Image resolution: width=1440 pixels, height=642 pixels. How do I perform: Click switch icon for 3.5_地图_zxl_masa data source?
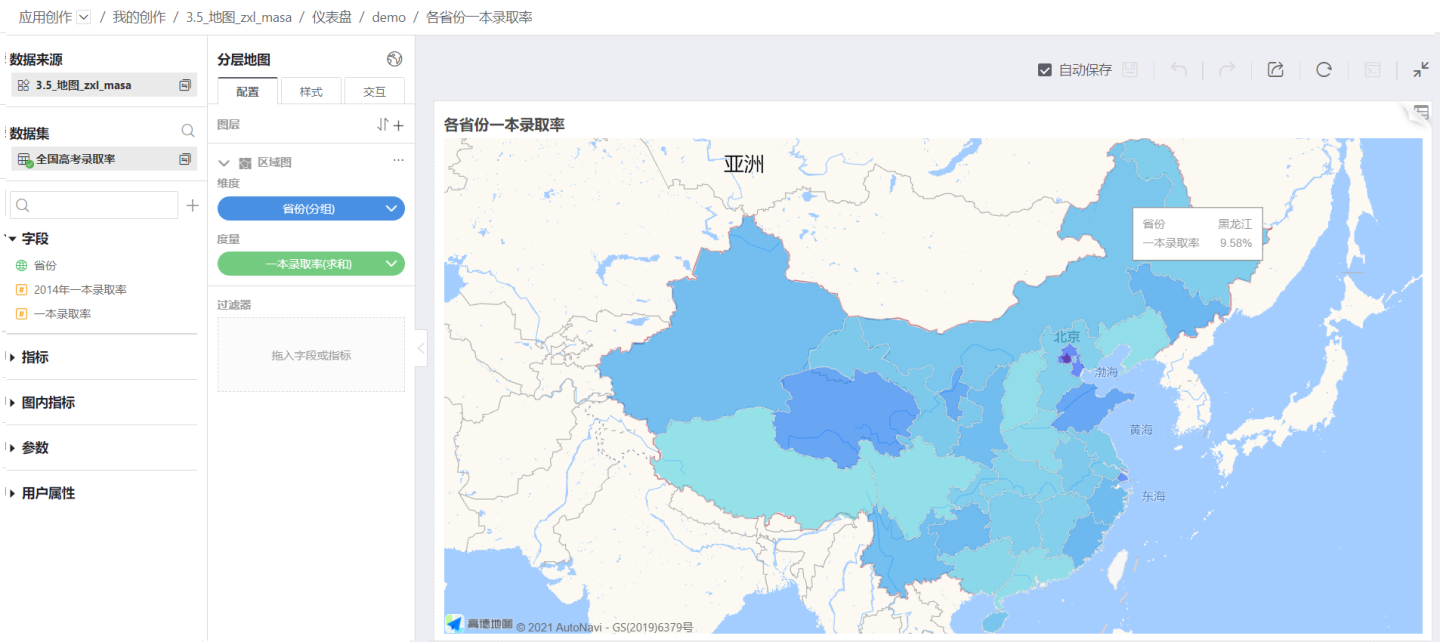click(x=185, y=85)
